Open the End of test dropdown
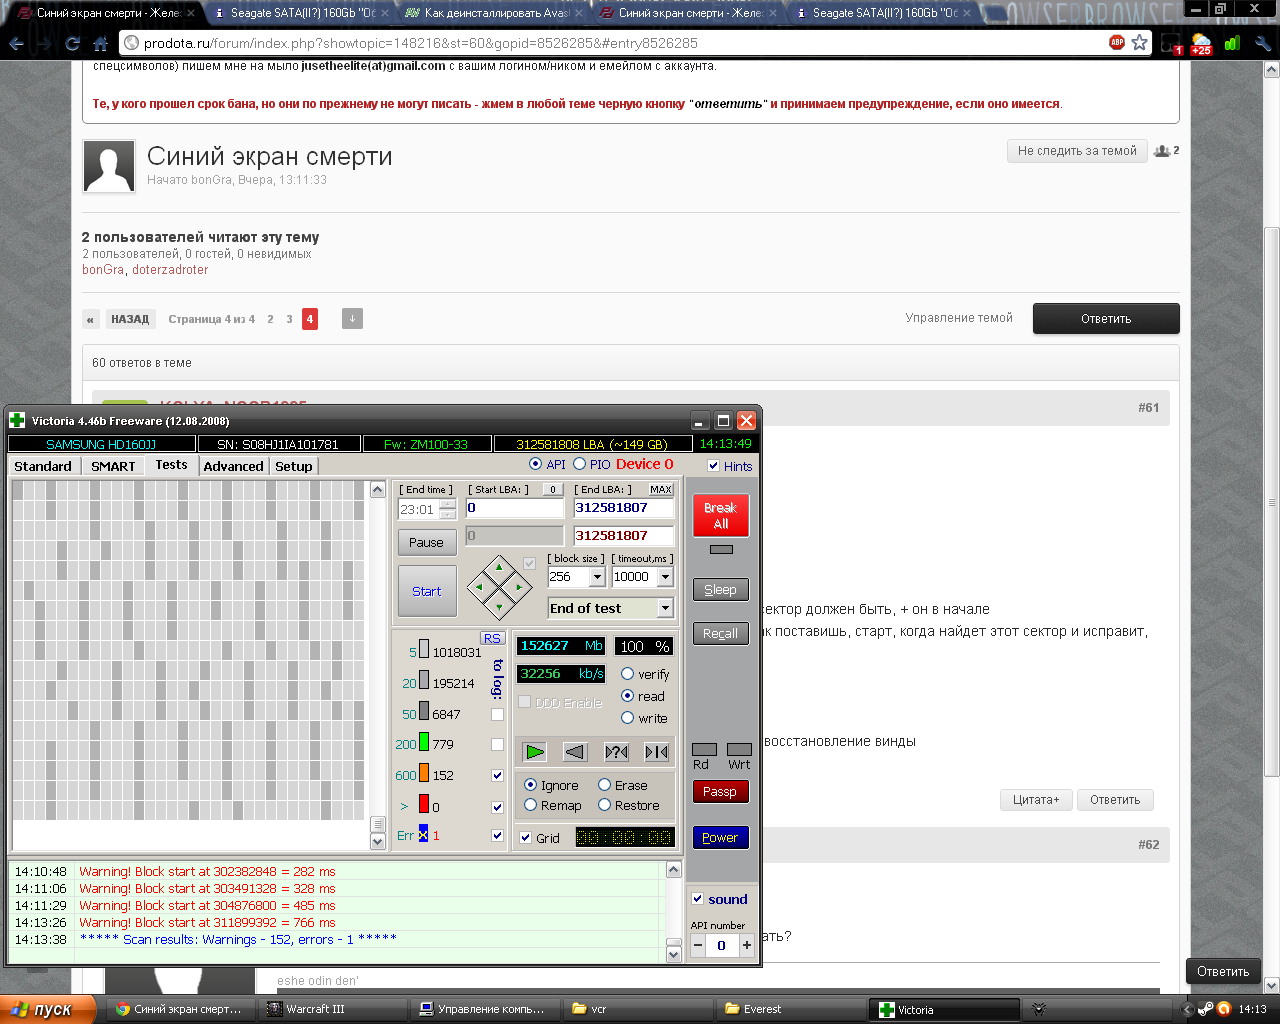Viewport: 1280px width, 1024px height. tap(665, 608)
